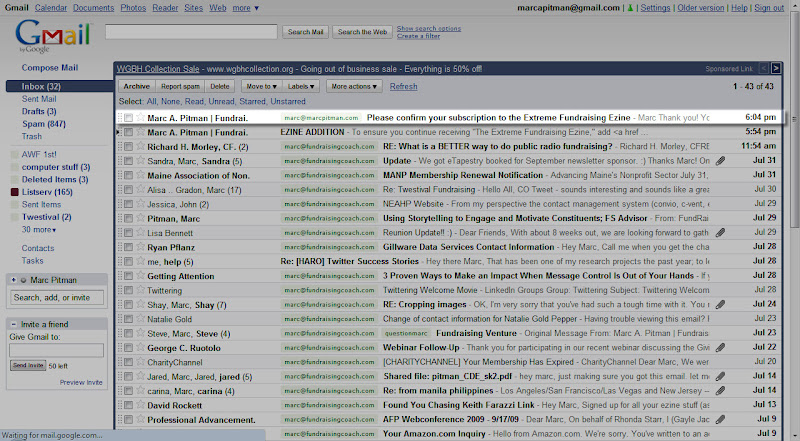Click computer stuff label color square
Viewport: 800px width, 441px height.
click(14, 167)
